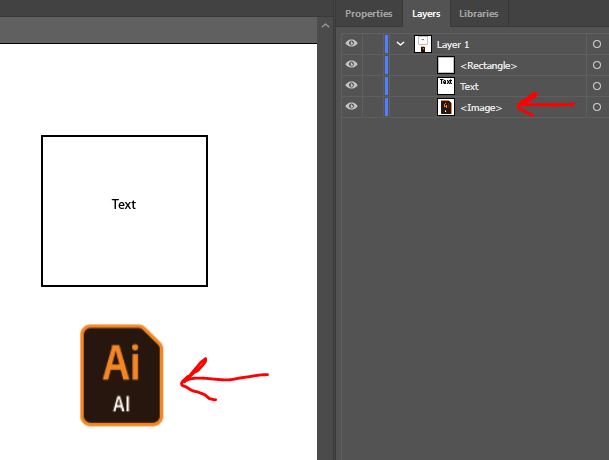Hide Layer 1 using its eye icon
The width and height of the screenshot is (609, 460).
click(351, 44)
